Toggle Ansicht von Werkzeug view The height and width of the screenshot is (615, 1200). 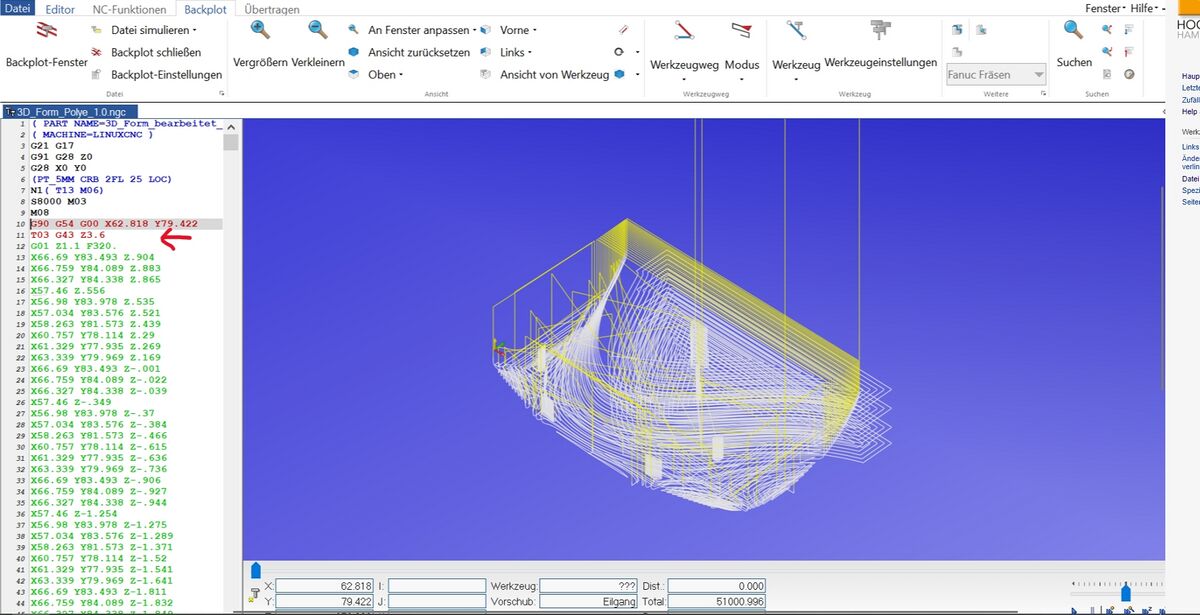(x=554, y=75)
